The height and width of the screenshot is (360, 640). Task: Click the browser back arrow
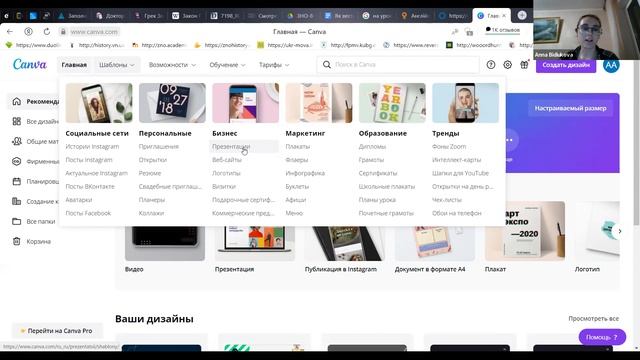[10, 31]
